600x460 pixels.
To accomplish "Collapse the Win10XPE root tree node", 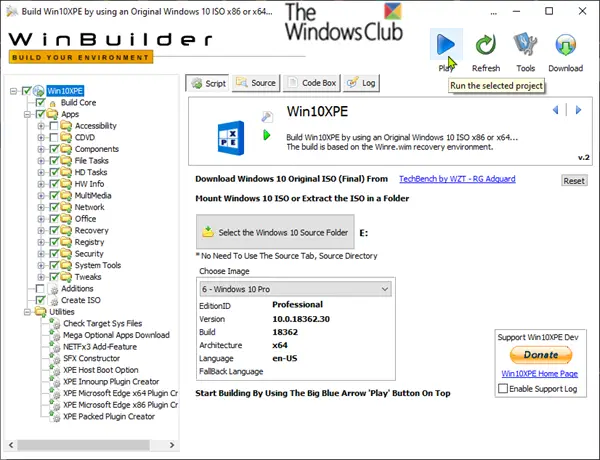I will click(x=14, y=91).
